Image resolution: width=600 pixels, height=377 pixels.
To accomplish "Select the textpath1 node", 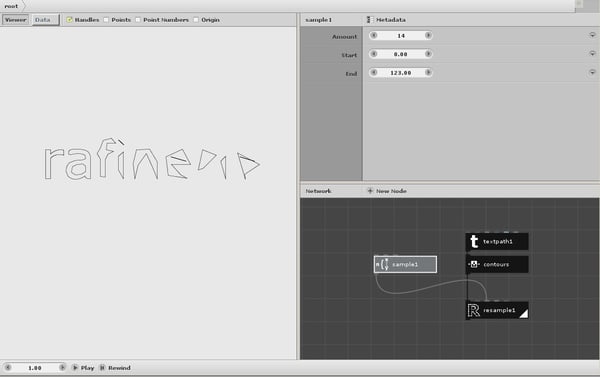I will click(497, 242).
